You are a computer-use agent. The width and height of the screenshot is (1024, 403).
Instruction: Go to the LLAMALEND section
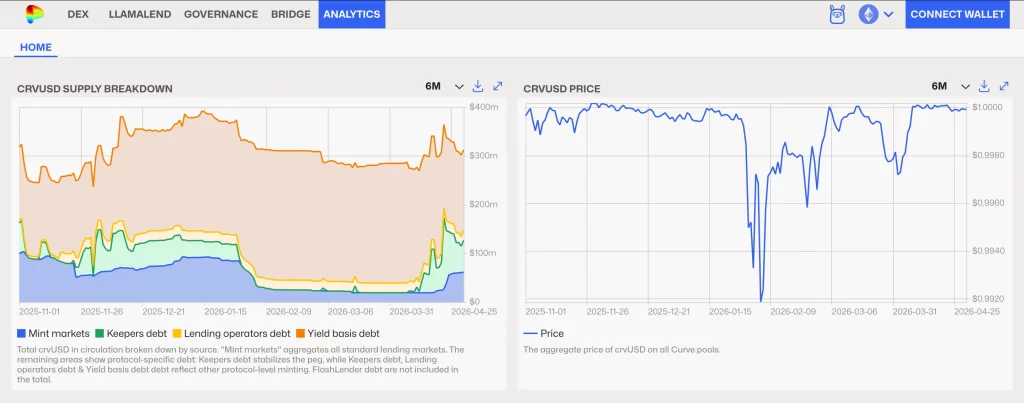[139, 14]
